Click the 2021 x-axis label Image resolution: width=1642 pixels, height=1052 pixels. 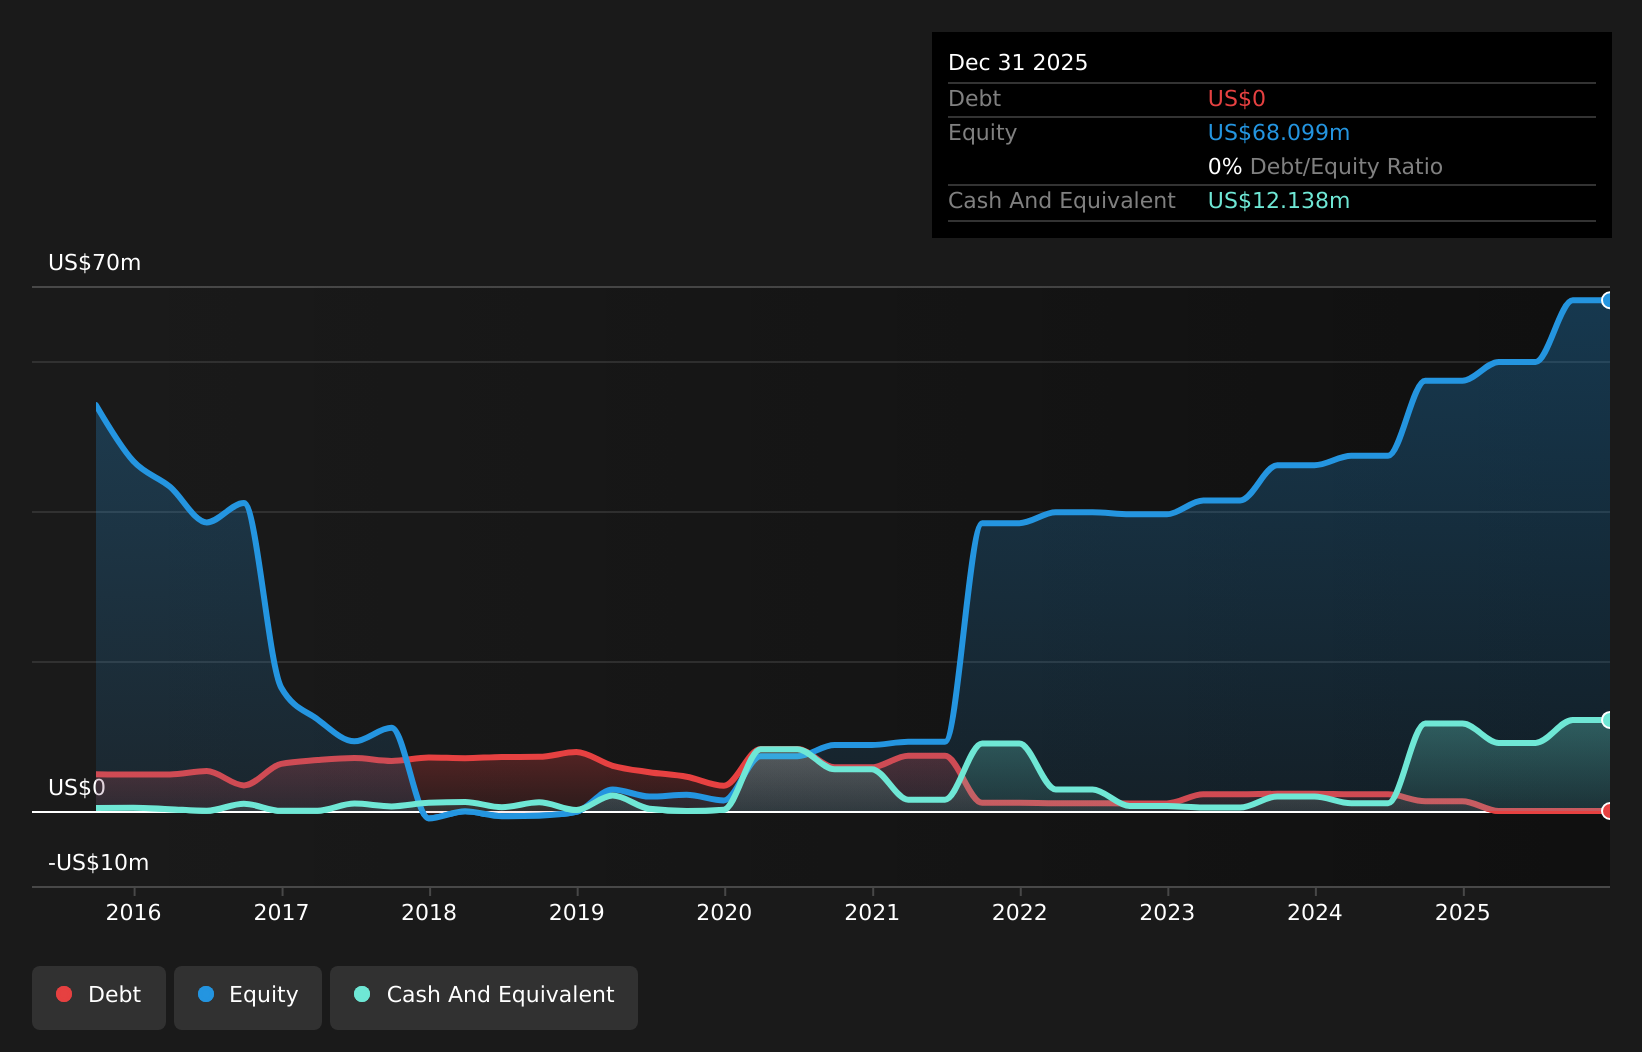[873, 912]
